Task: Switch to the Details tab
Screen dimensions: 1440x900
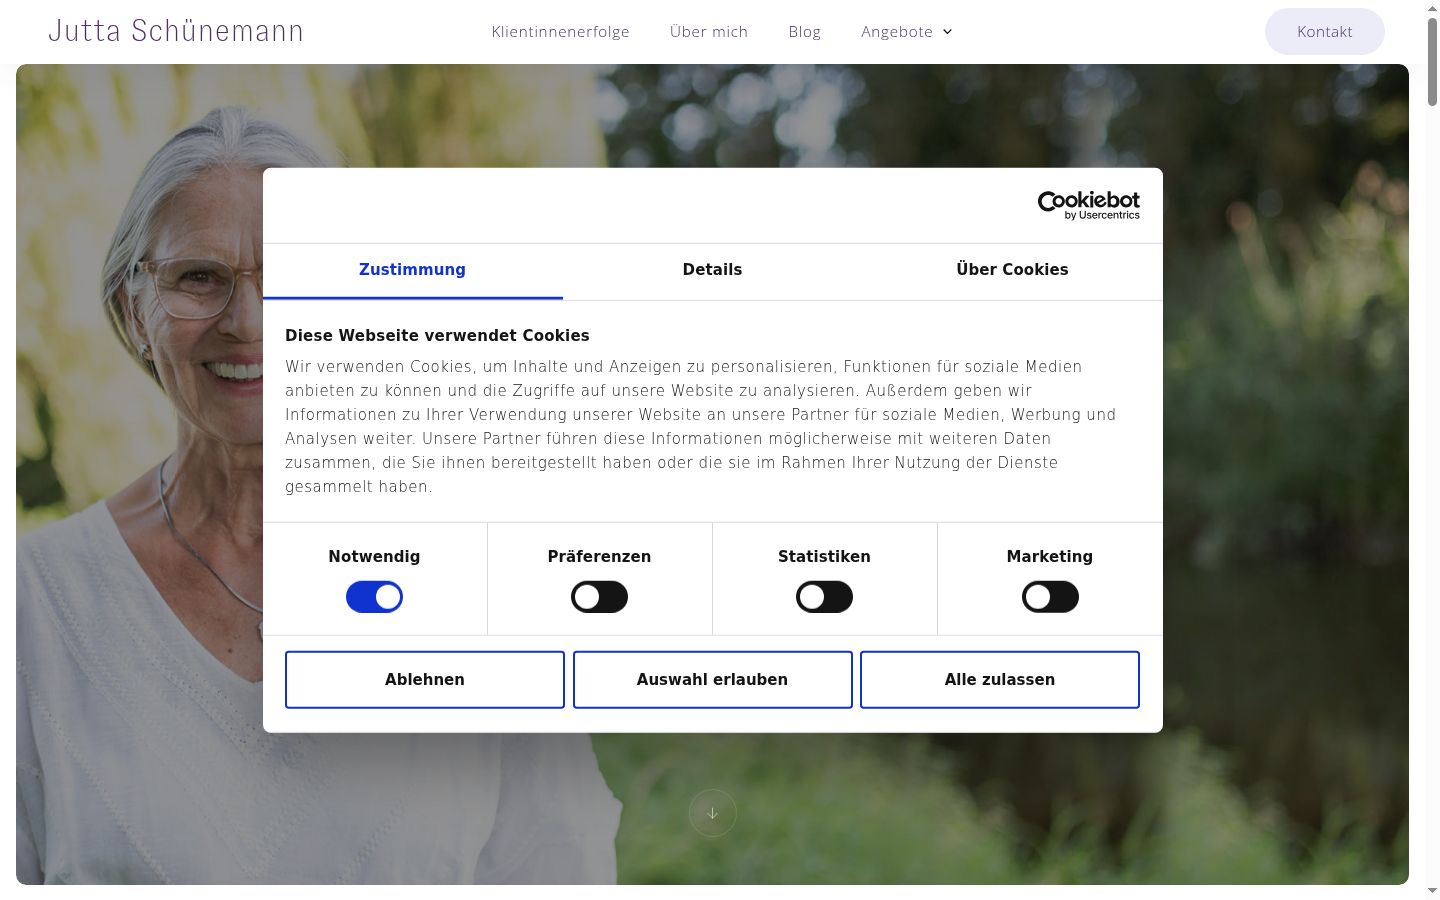Action: point(712,270)
